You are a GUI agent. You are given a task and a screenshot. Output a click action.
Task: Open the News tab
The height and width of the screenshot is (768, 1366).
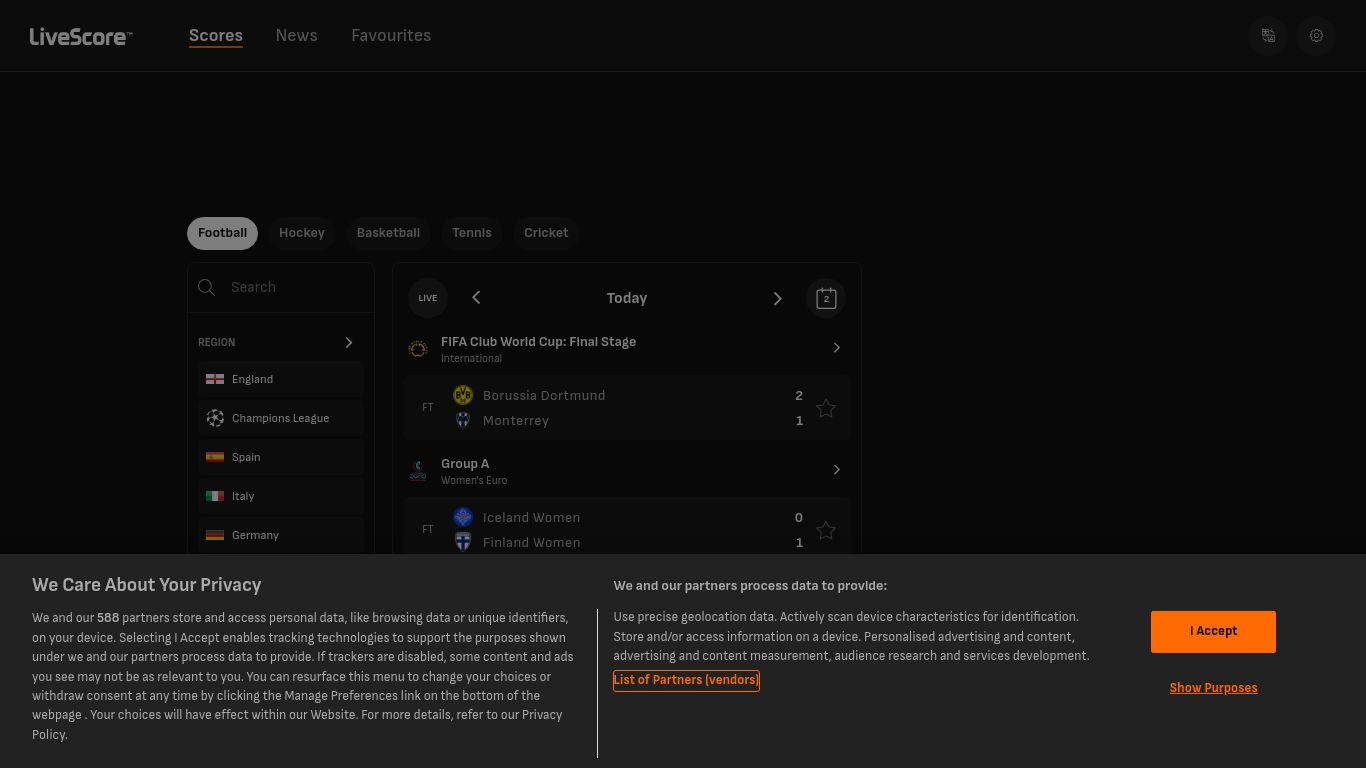tap(296, 35)
